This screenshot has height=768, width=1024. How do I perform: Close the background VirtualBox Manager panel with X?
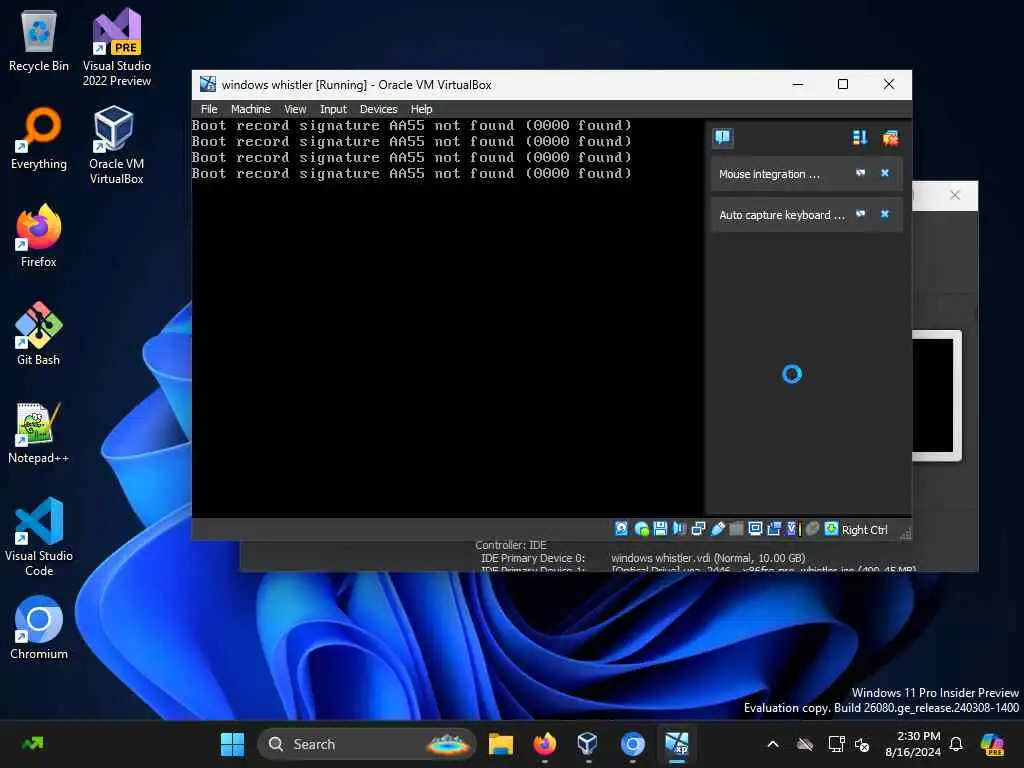[955, 195]
